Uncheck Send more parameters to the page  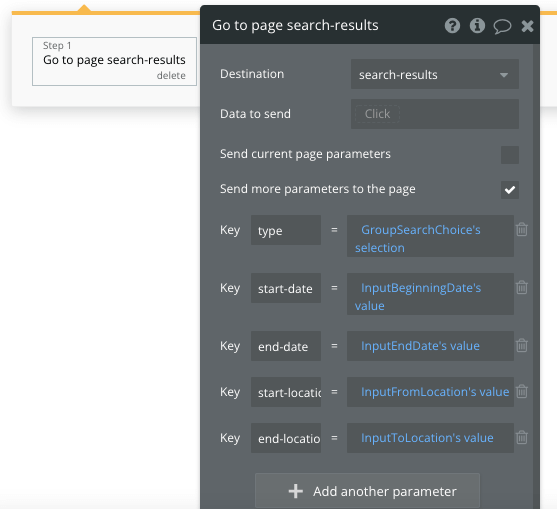(510, 190)
